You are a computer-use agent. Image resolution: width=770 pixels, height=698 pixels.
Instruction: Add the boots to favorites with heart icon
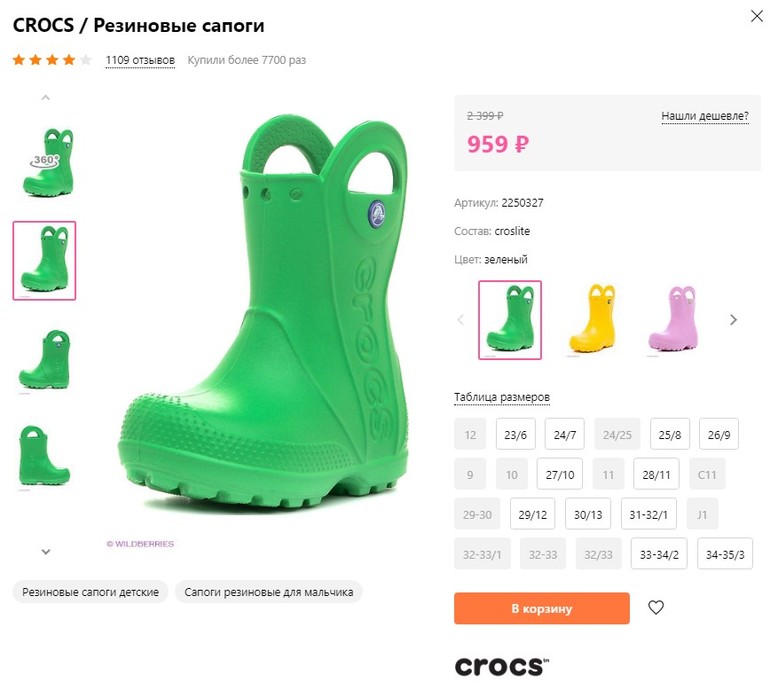tap(656, 607)
